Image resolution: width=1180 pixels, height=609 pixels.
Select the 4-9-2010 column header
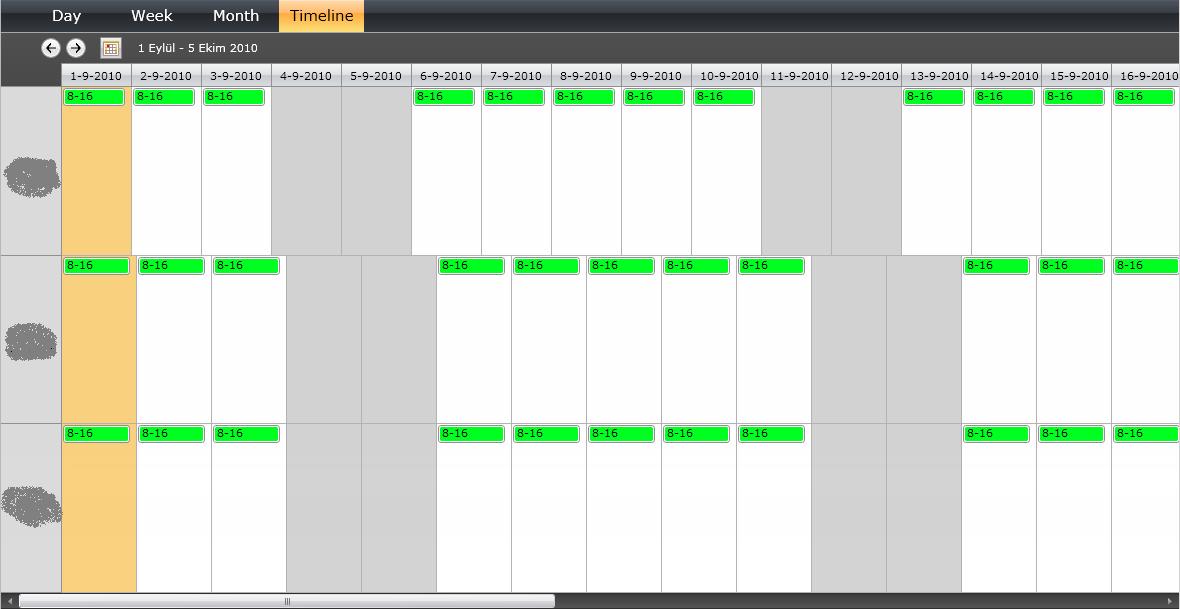point(306,75)
